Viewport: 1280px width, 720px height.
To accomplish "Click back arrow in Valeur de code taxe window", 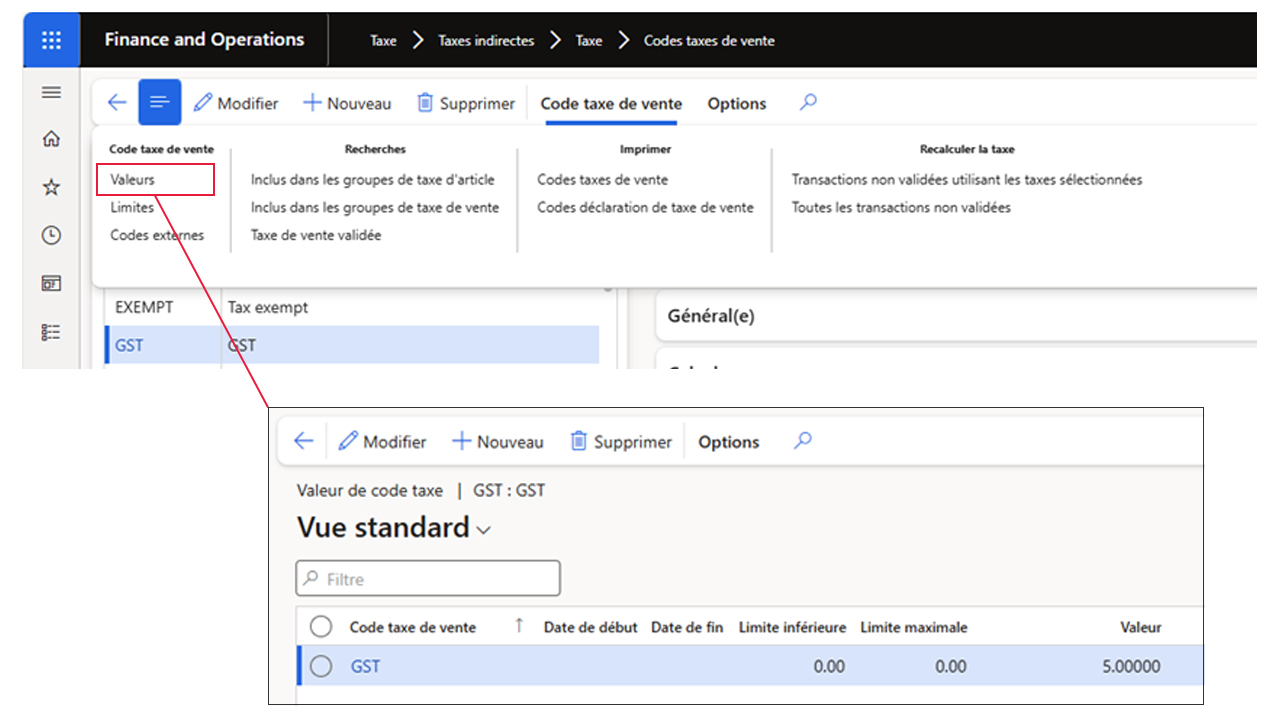I will (304, 441).
